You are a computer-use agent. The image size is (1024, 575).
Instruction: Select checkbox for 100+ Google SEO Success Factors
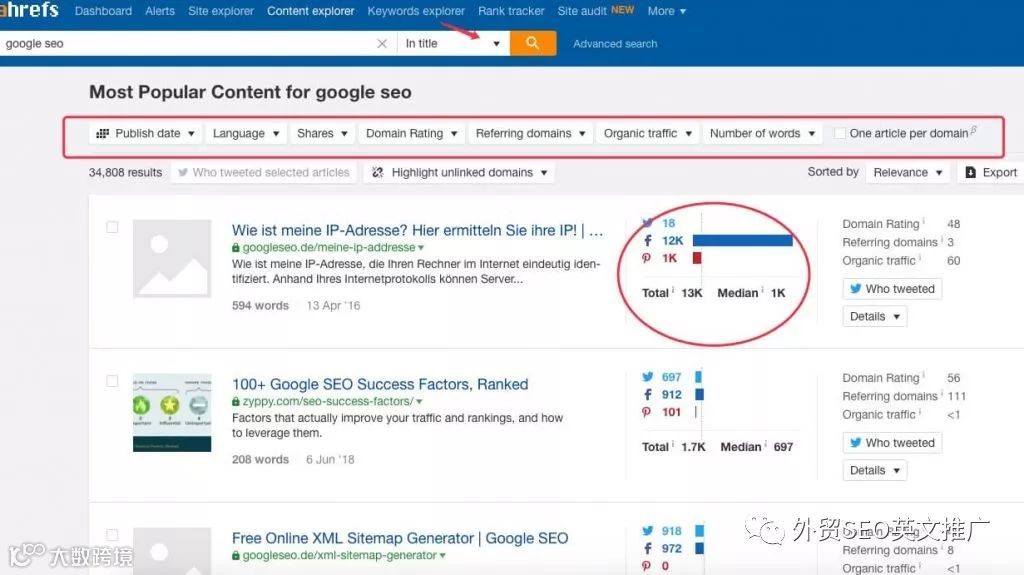112,381
